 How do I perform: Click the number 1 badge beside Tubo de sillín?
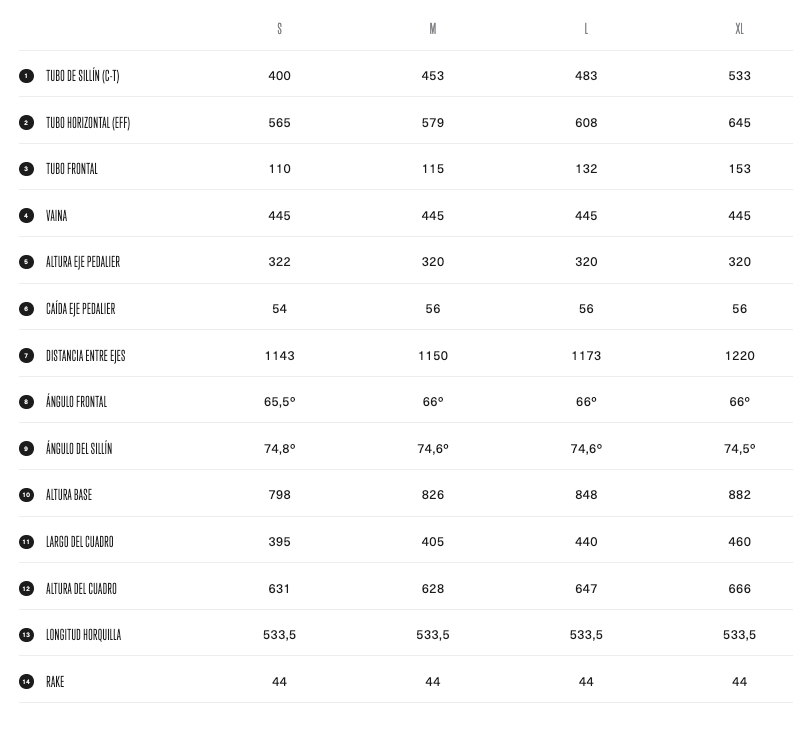(x=27, y=76)
